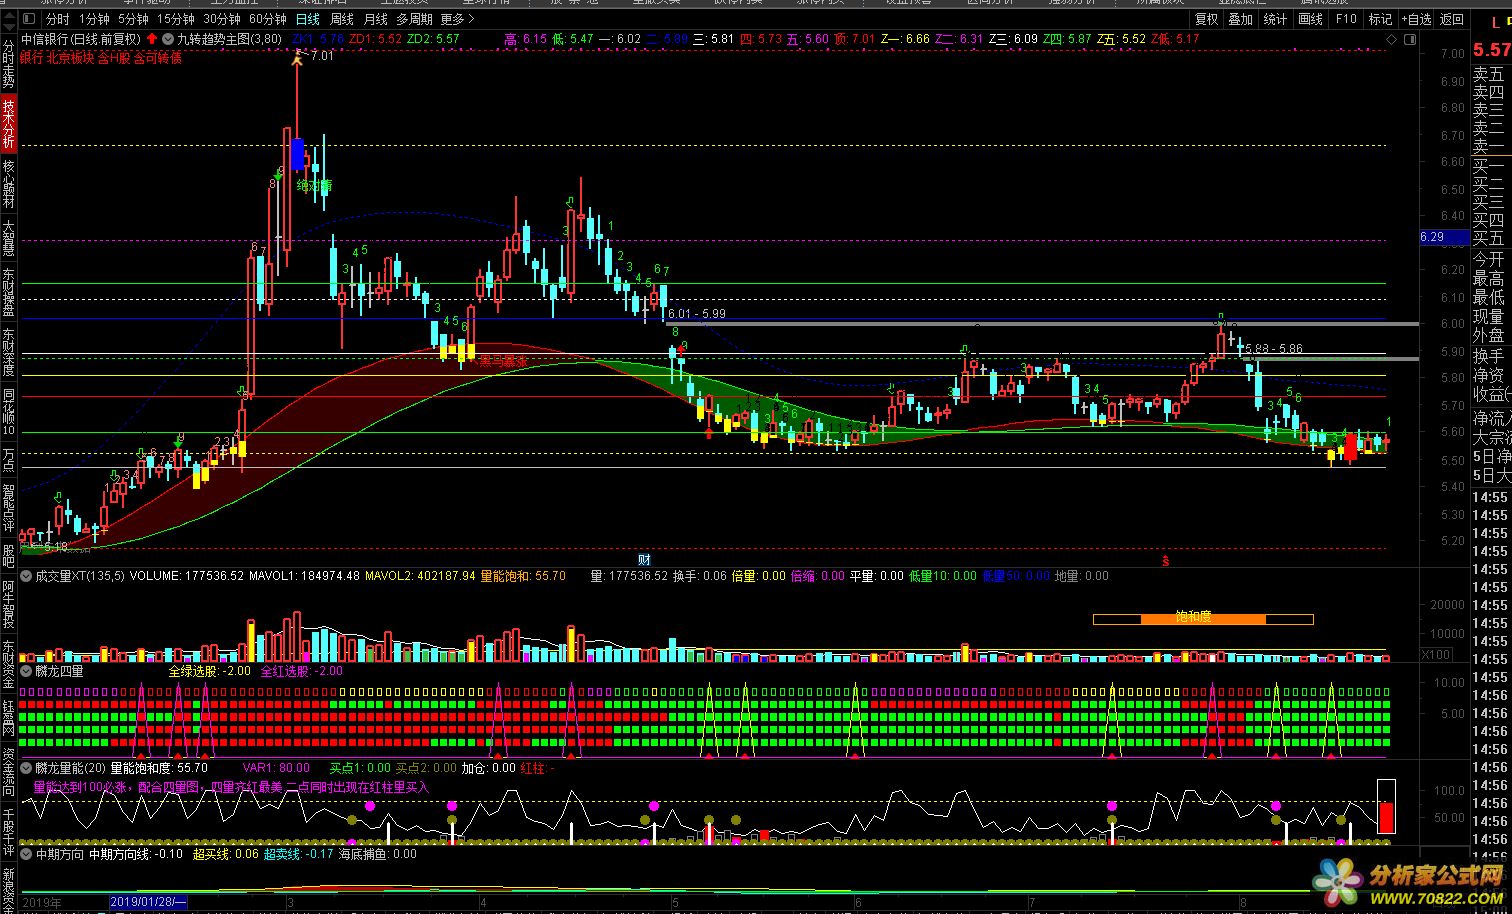Open the 大智慧 sidebar tab

(9, 238)
